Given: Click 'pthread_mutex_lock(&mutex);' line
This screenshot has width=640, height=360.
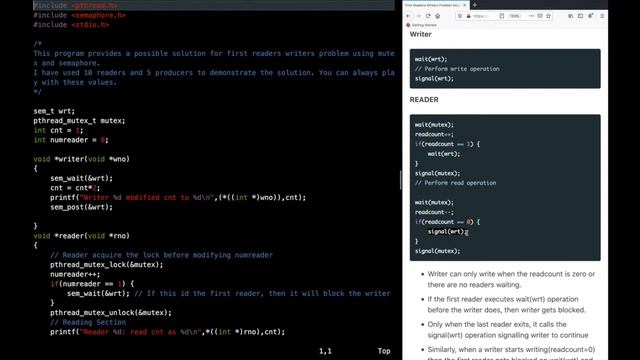Looking at the screenshot, I should (x=107, y=265).
